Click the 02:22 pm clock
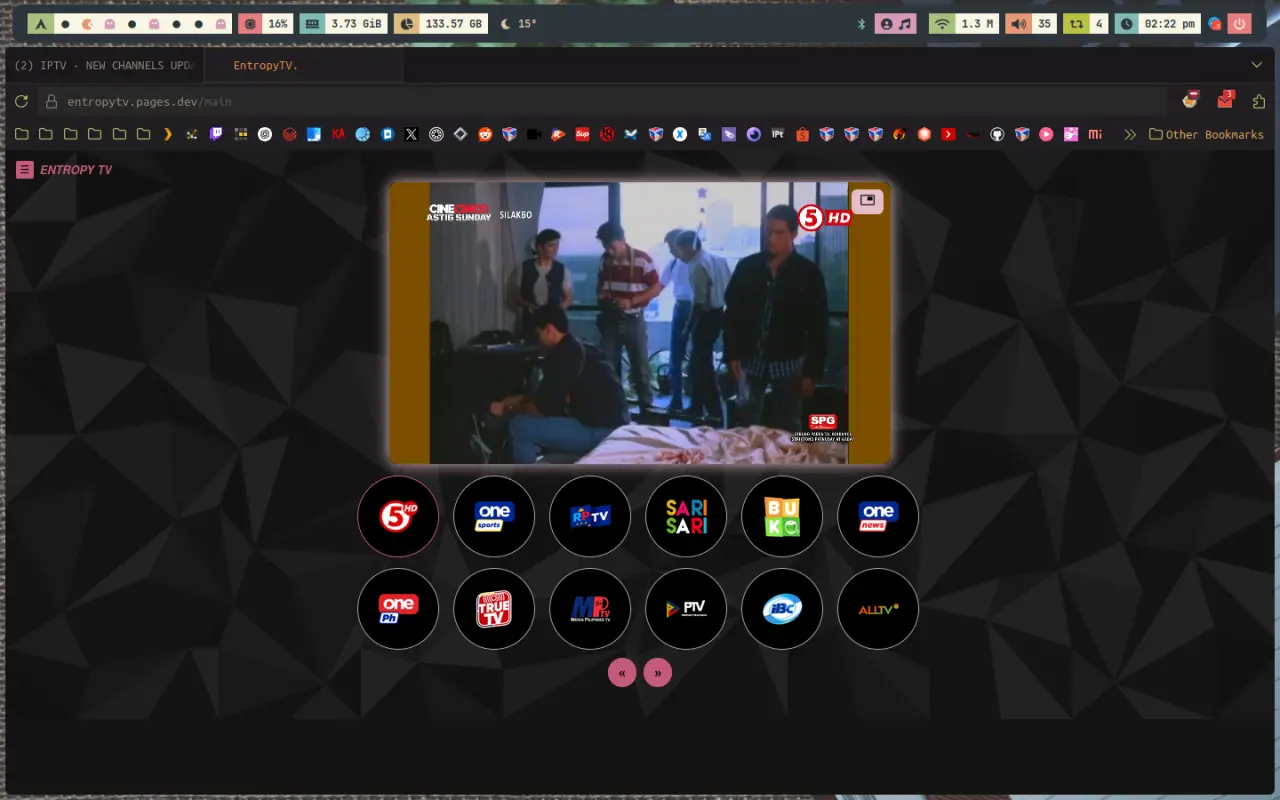Viewport: 1280px width, 800px height. (1158, 23)
